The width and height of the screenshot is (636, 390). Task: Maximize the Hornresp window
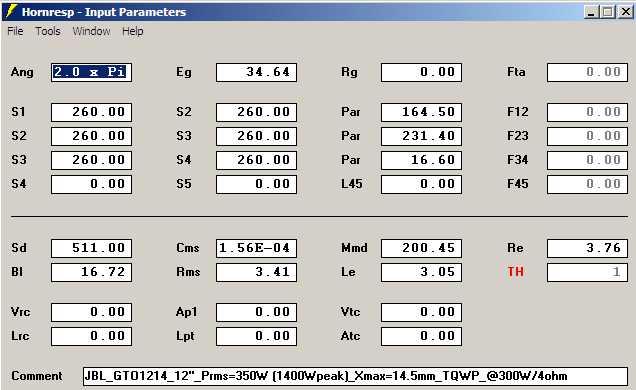(608, 12)
